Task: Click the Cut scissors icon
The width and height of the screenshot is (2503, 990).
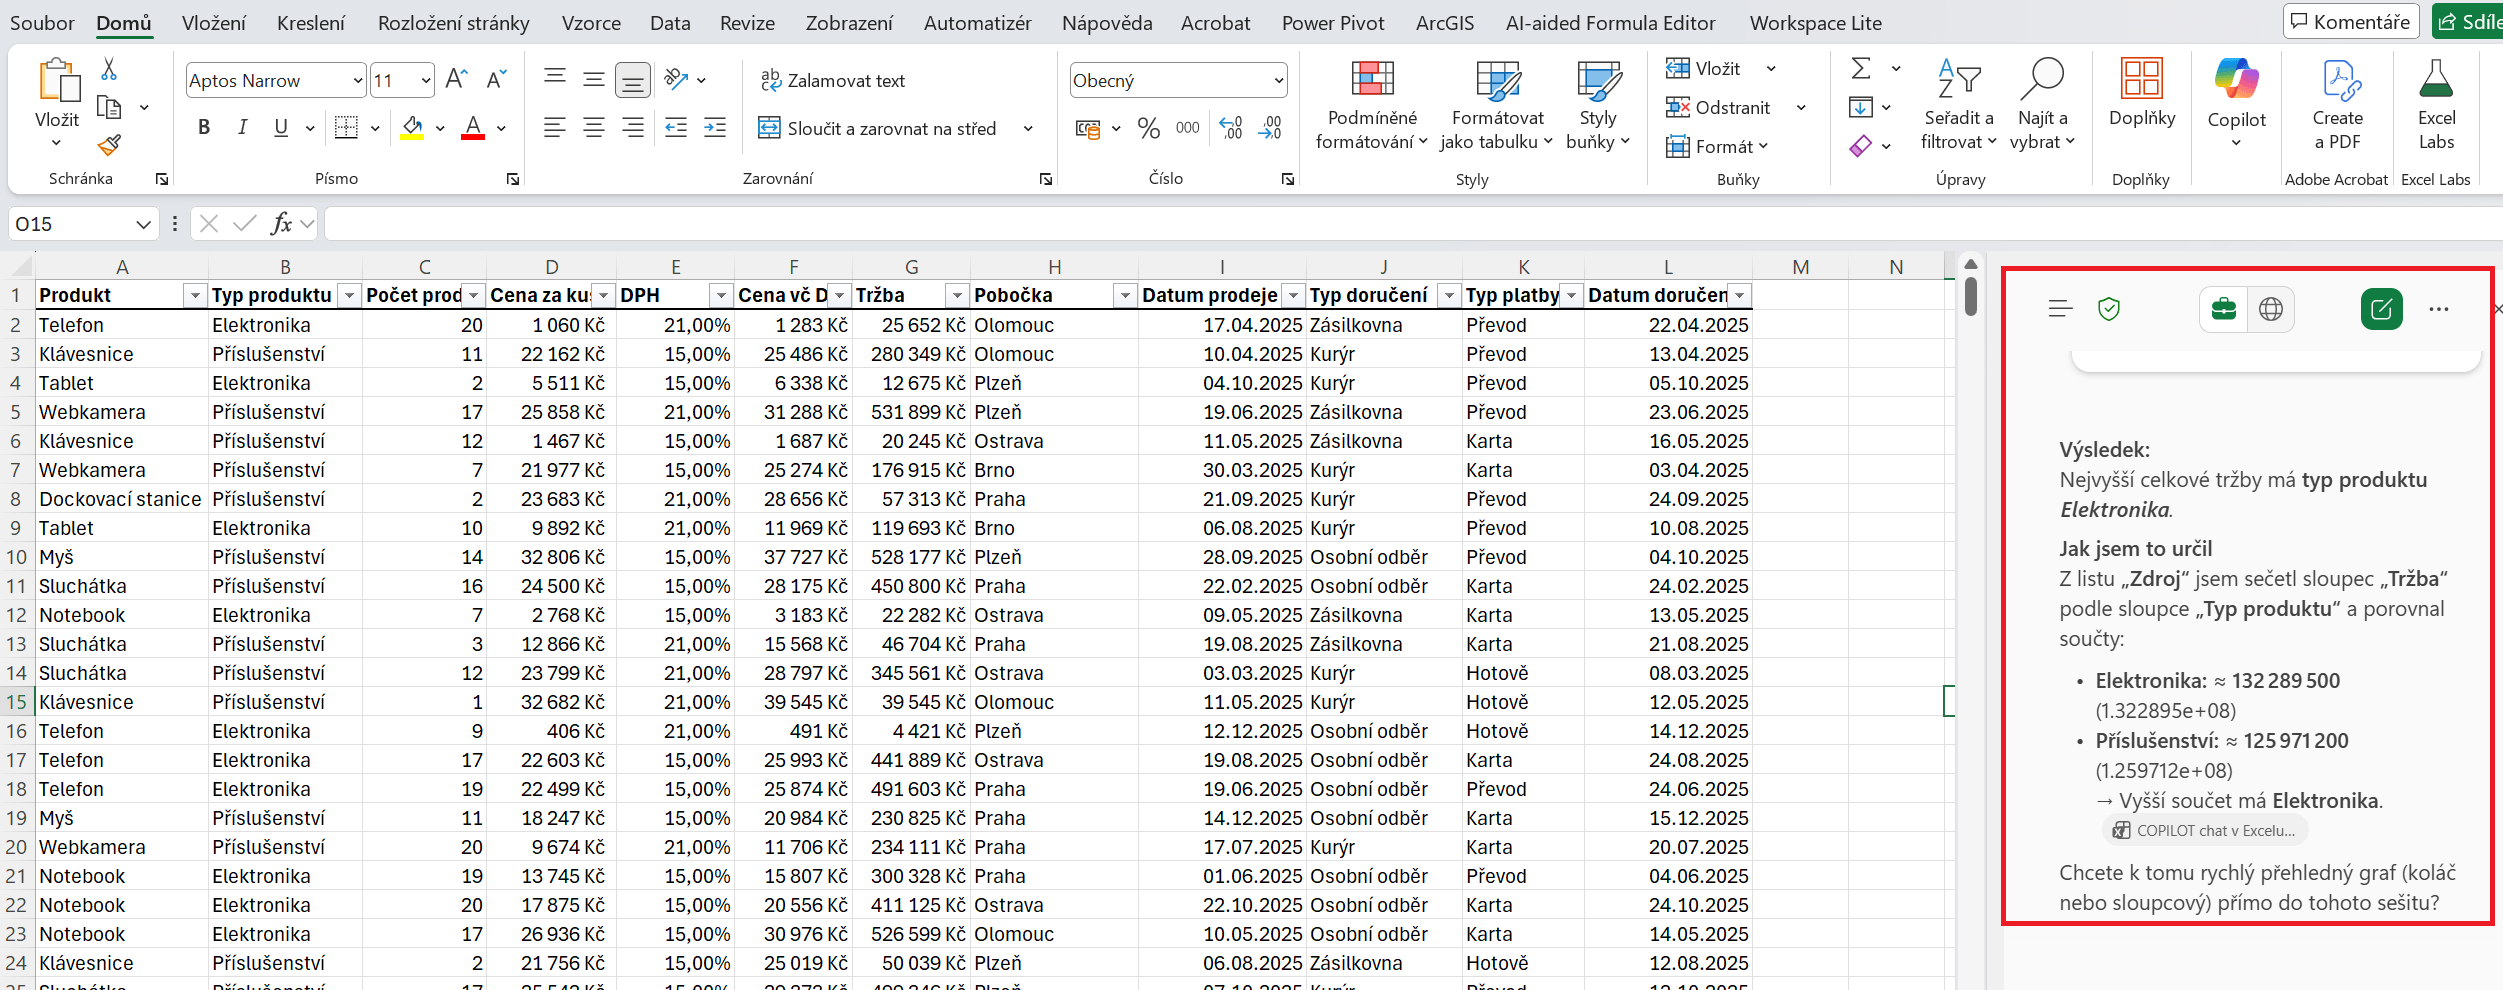Action: (x=109, y=69)
